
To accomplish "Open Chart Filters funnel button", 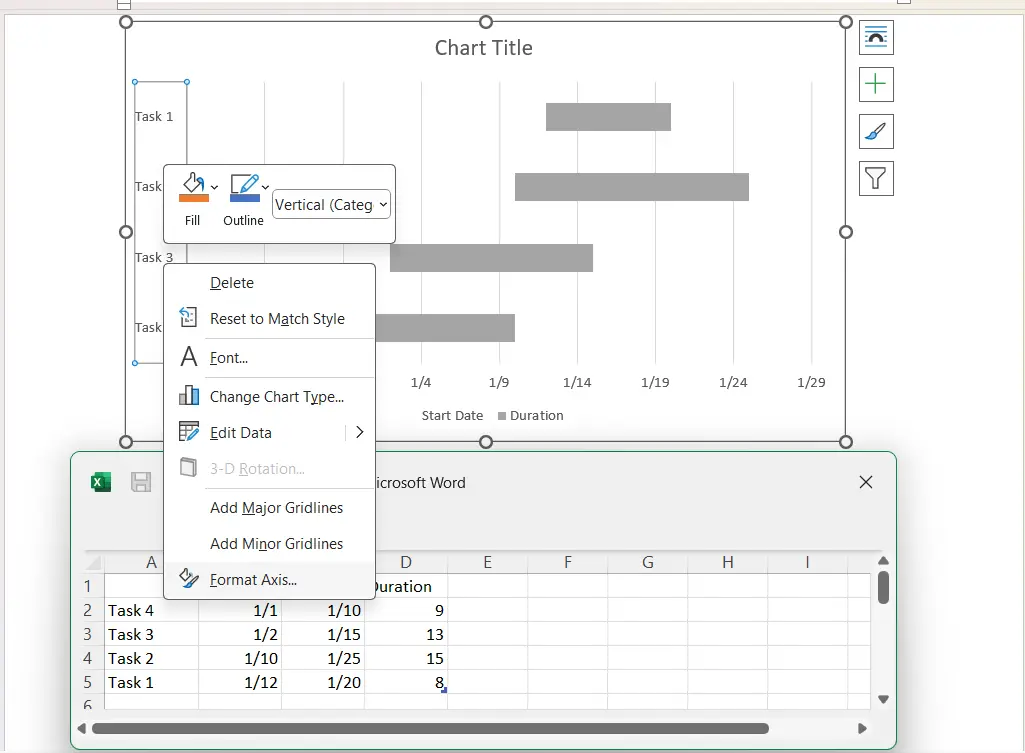I will click(876, 178).
